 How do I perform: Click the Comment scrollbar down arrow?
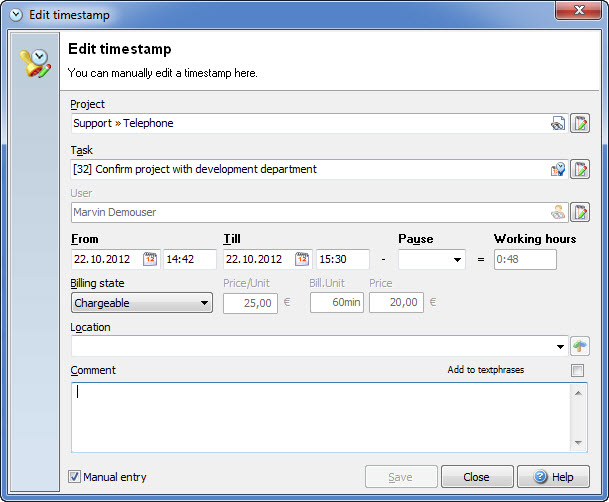point(578,443)
